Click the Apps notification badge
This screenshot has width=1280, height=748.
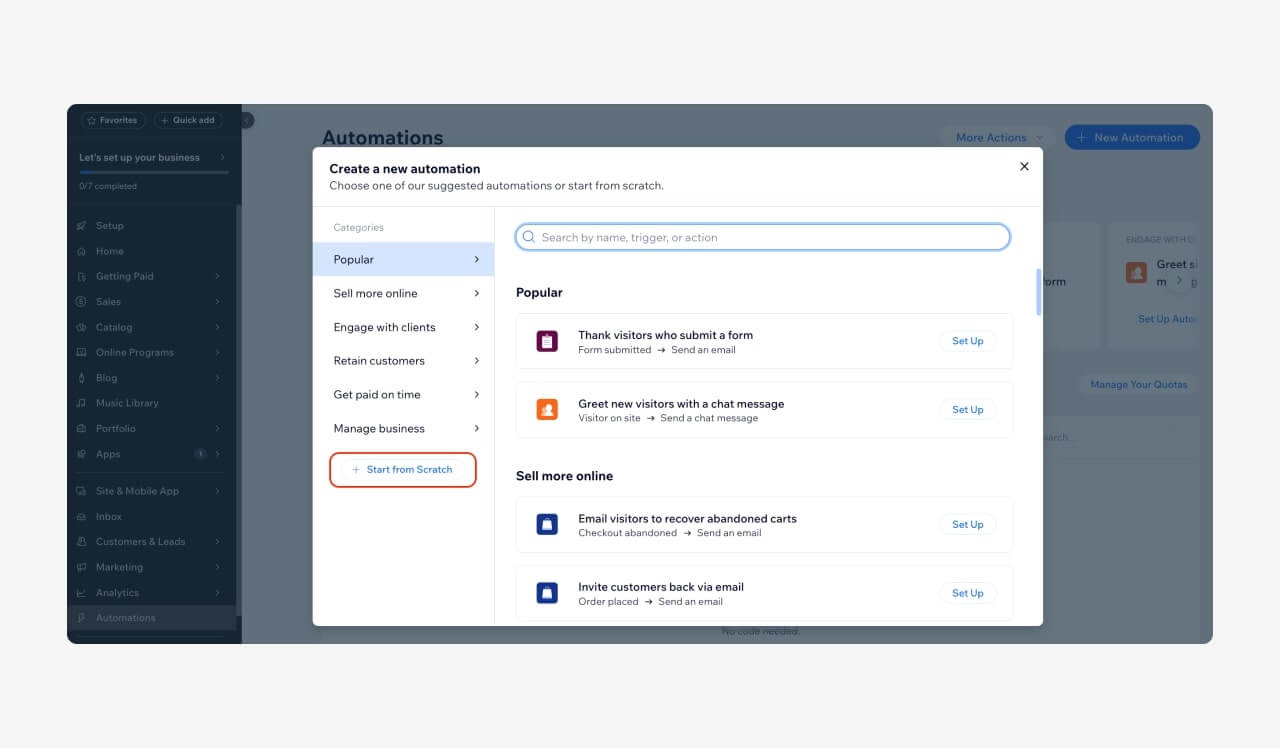tap(202, 453)
